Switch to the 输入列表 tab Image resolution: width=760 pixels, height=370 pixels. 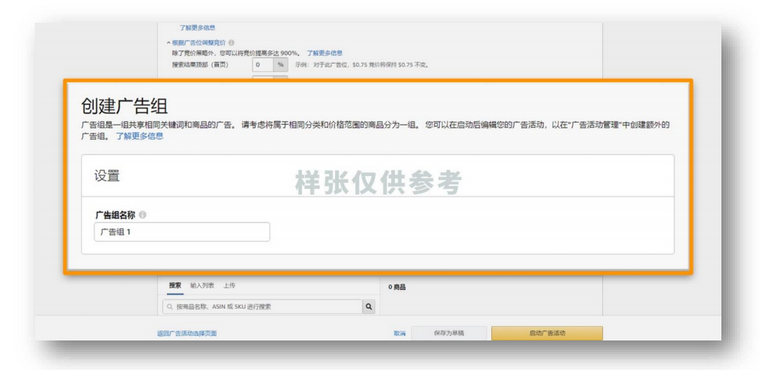tap(202, 286)
